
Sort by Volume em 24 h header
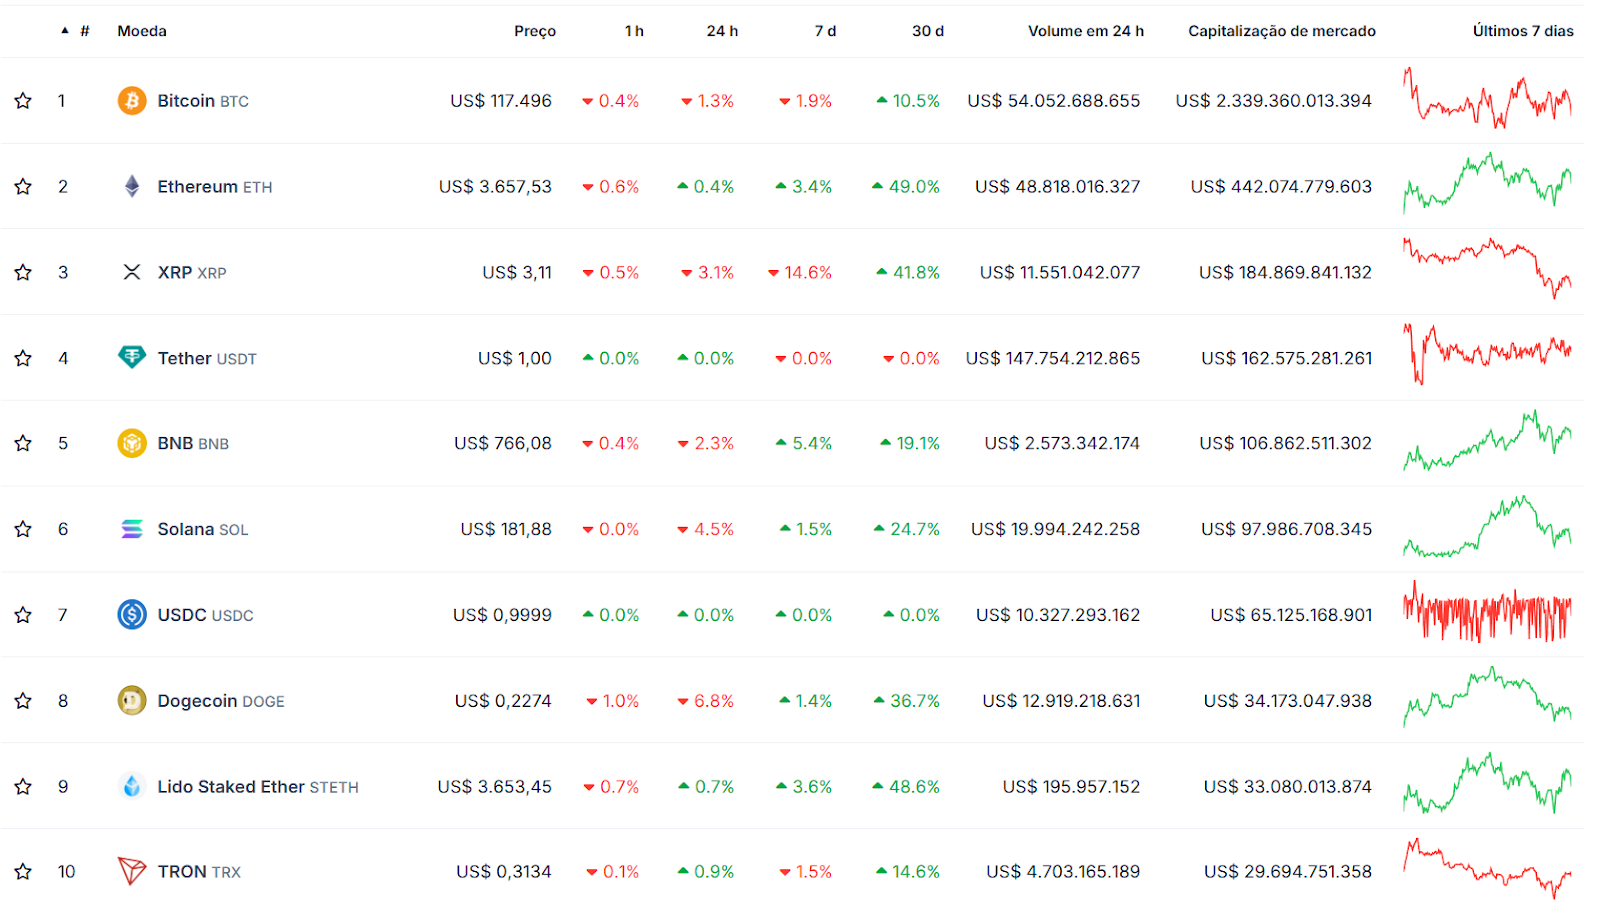(x=1086, y=31)
